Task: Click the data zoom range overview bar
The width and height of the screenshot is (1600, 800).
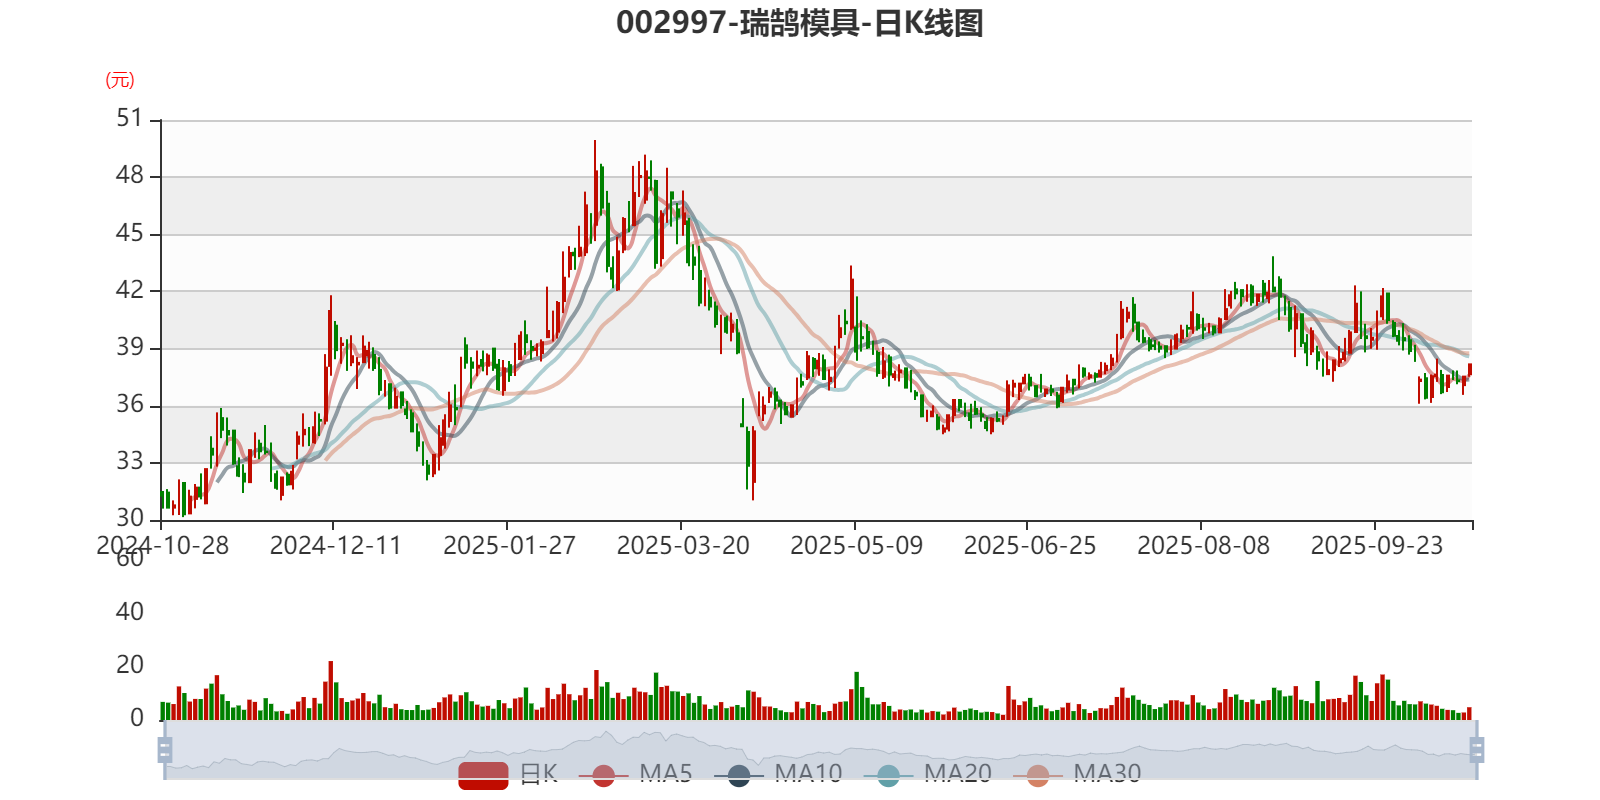Action: click(x=820, y=749)
